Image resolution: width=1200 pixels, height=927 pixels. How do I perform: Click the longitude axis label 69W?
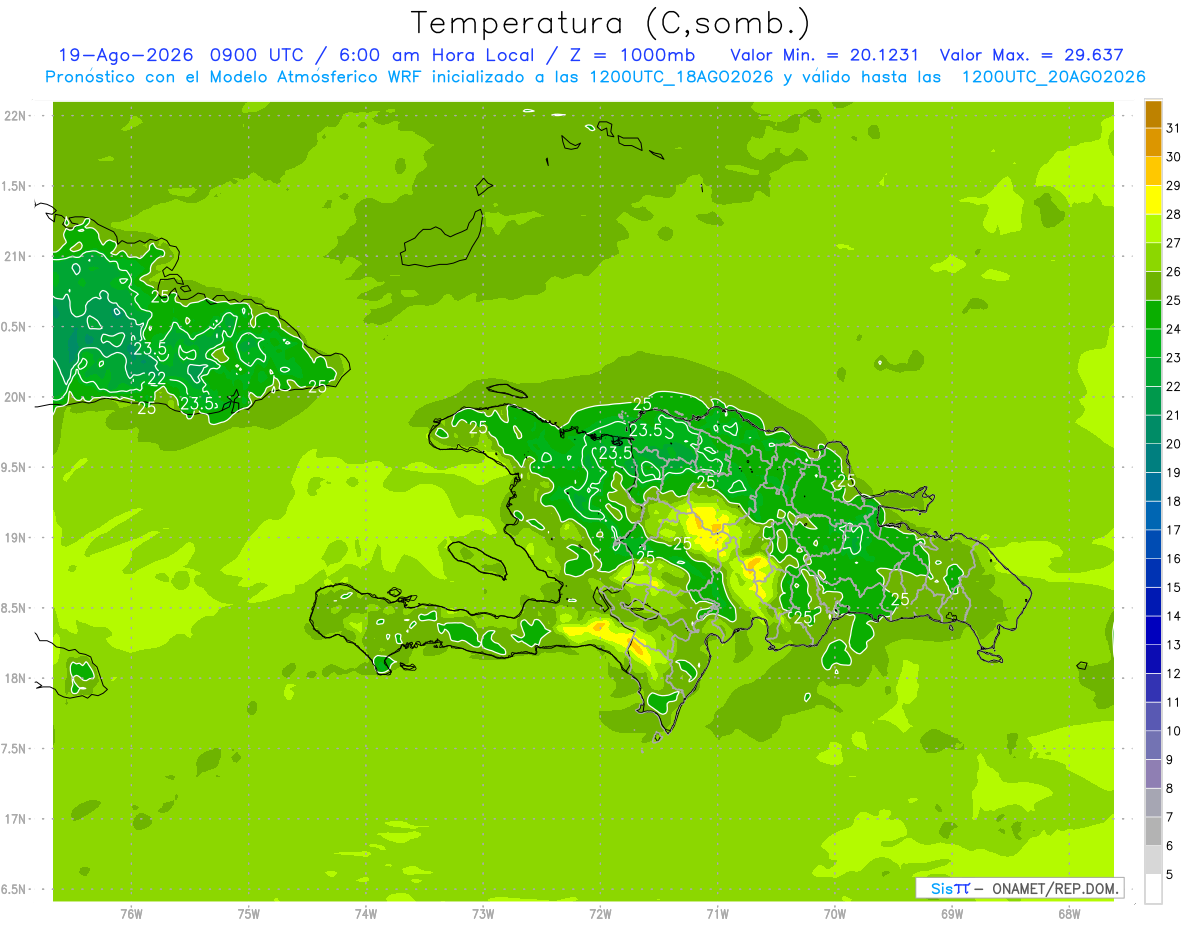pos(952,913)
